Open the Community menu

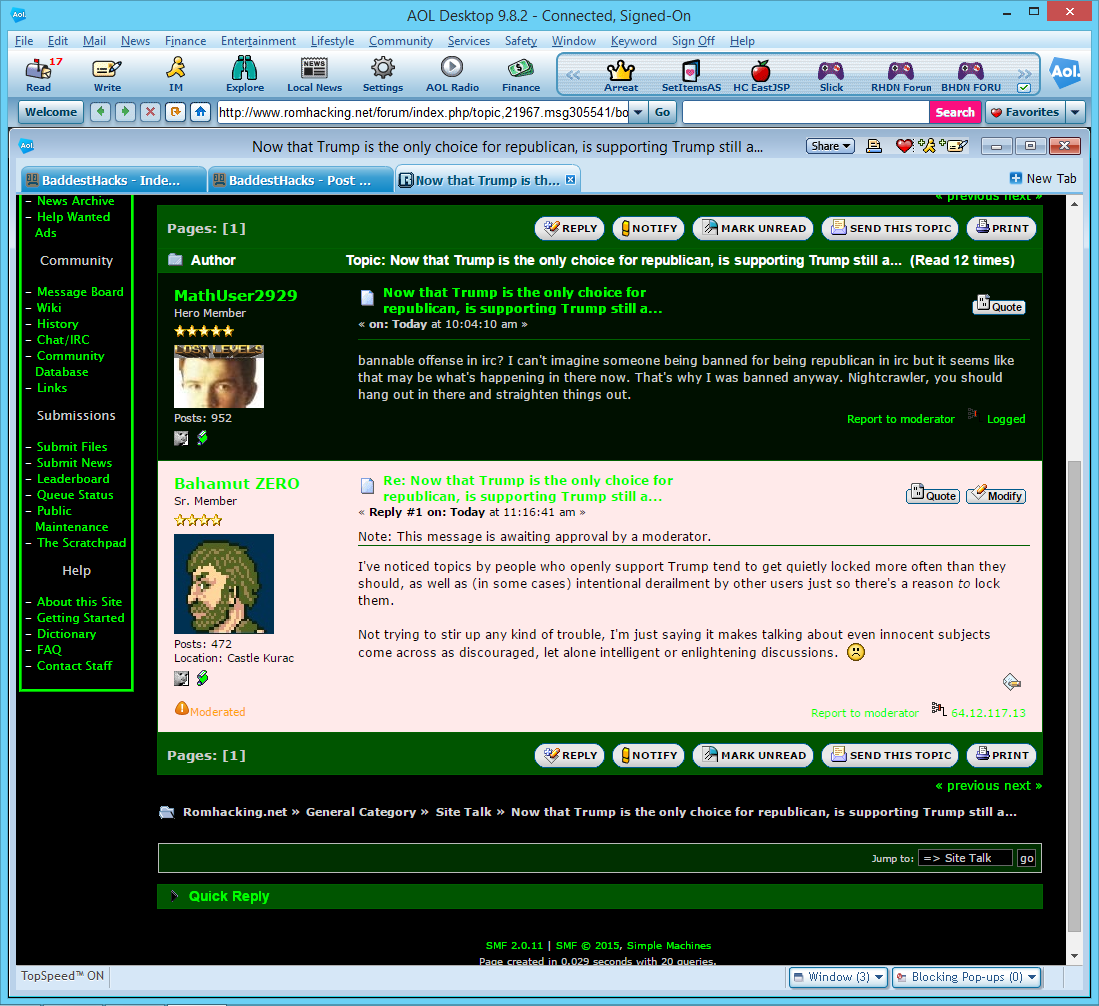(400, 41)
